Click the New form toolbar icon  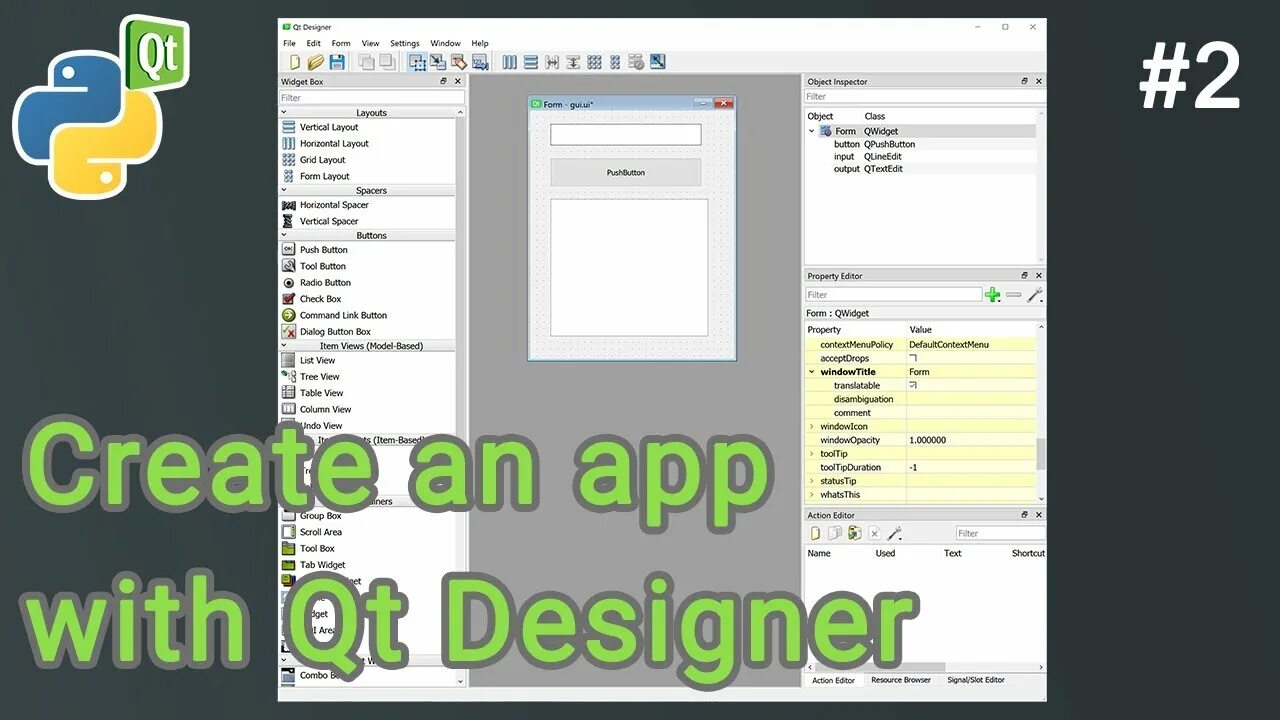coord(295,62)
